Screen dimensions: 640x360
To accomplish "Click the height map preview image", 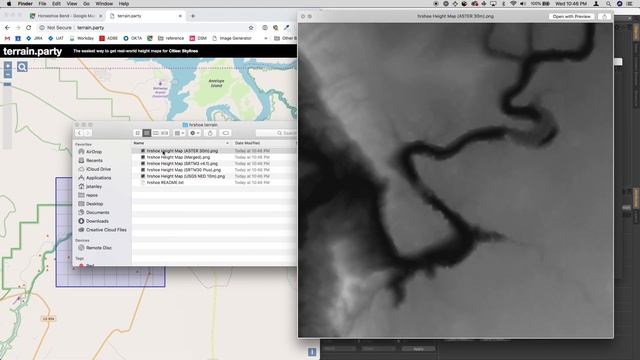I will click(456, 180).
